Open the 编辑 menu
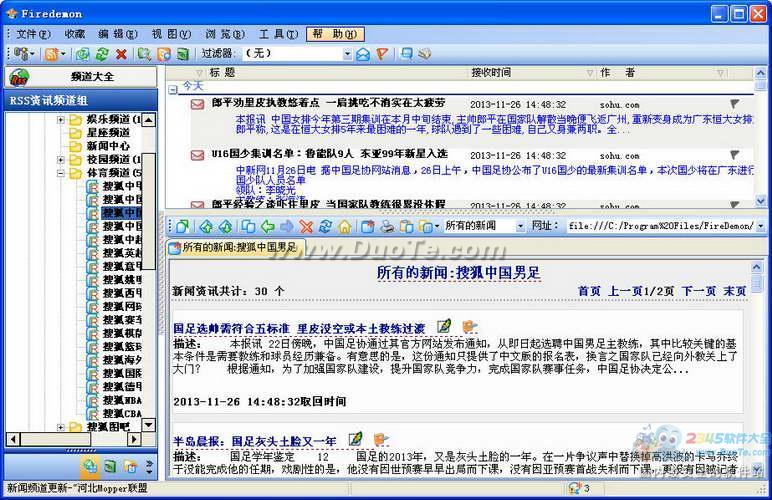Image resolution: width=772 pixels, height=500 pixels. pos(117,34)
